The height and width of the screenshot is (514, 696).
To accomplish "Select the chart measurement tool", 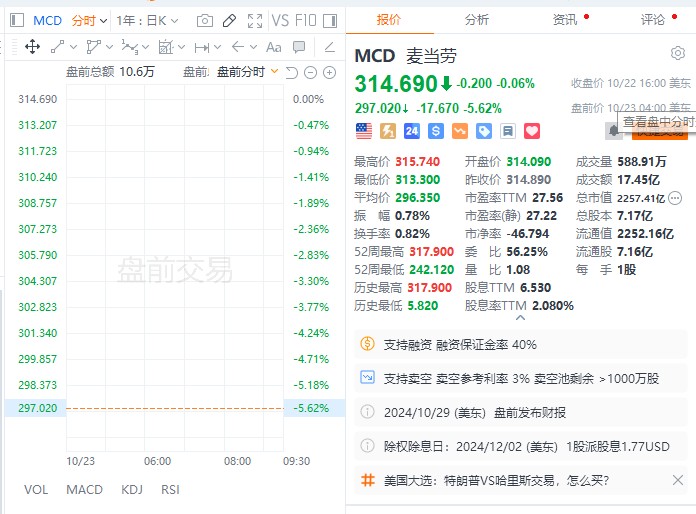I will click(166, 47).
